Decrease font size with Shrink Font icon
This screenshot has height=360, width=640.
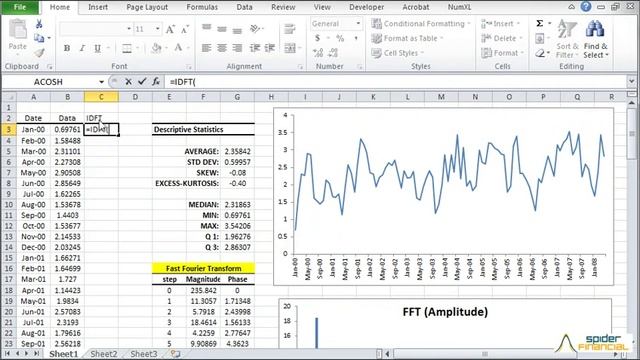185,29
